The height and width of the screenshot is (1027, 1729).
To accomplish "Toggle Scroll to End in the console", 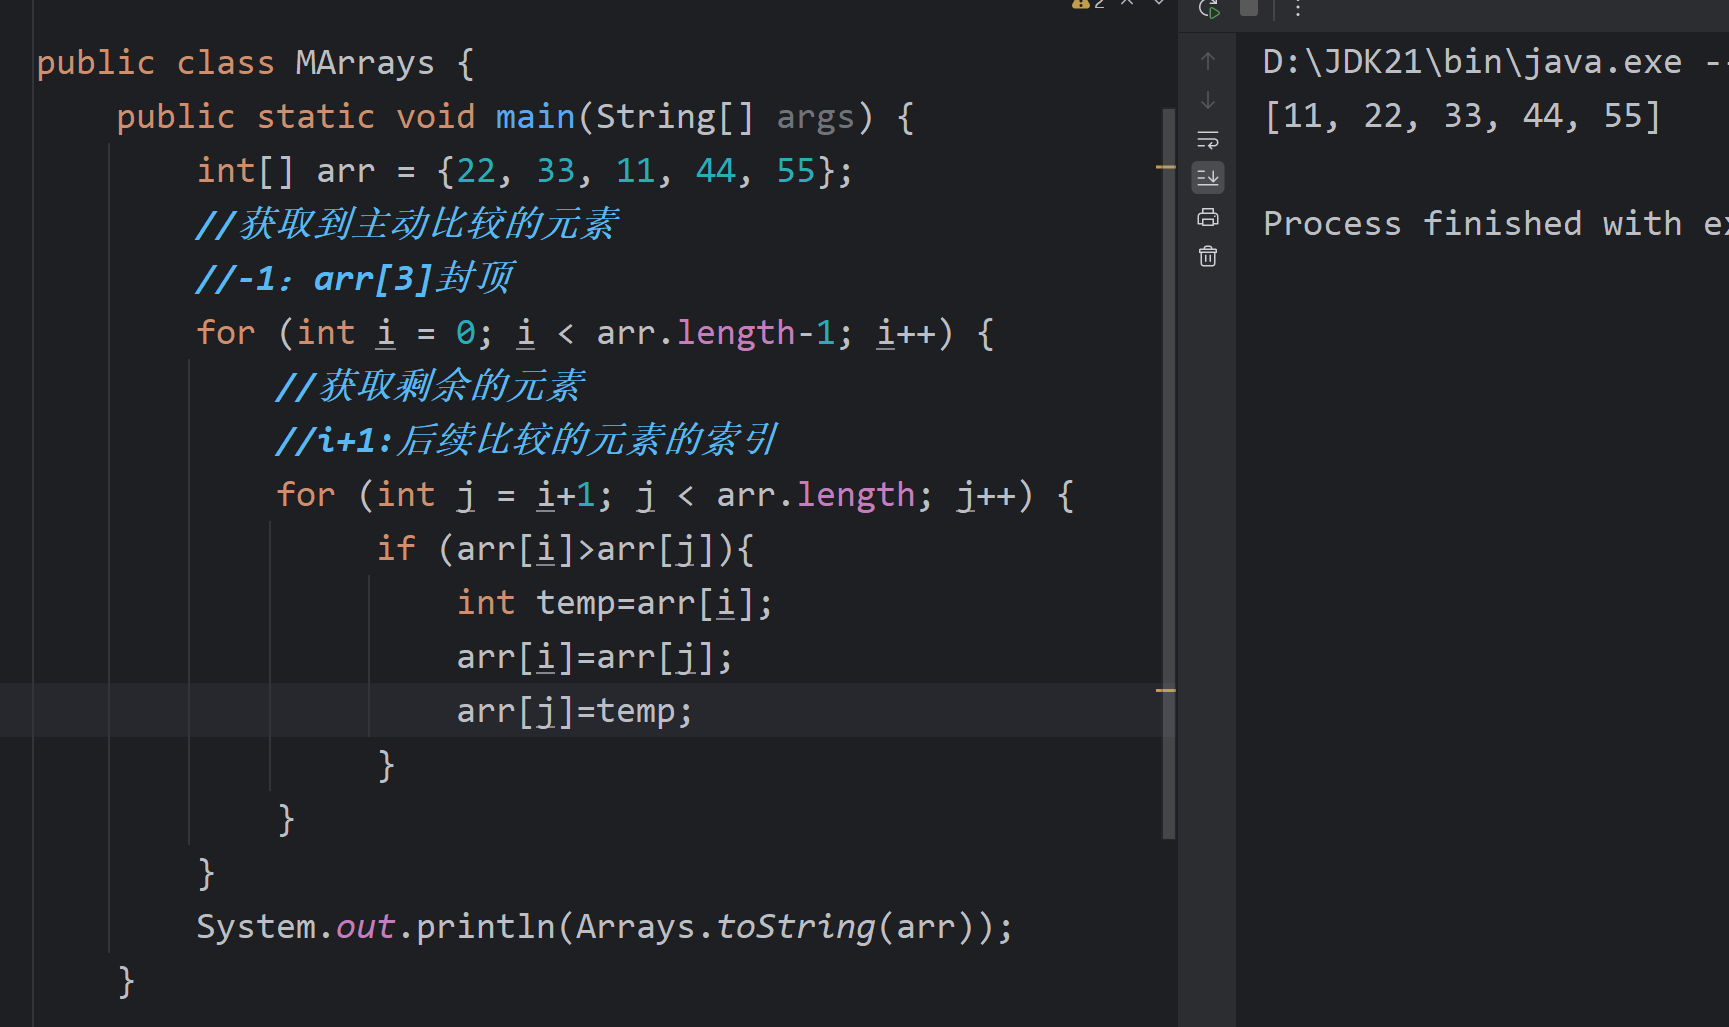I will tap(1208, 178).
